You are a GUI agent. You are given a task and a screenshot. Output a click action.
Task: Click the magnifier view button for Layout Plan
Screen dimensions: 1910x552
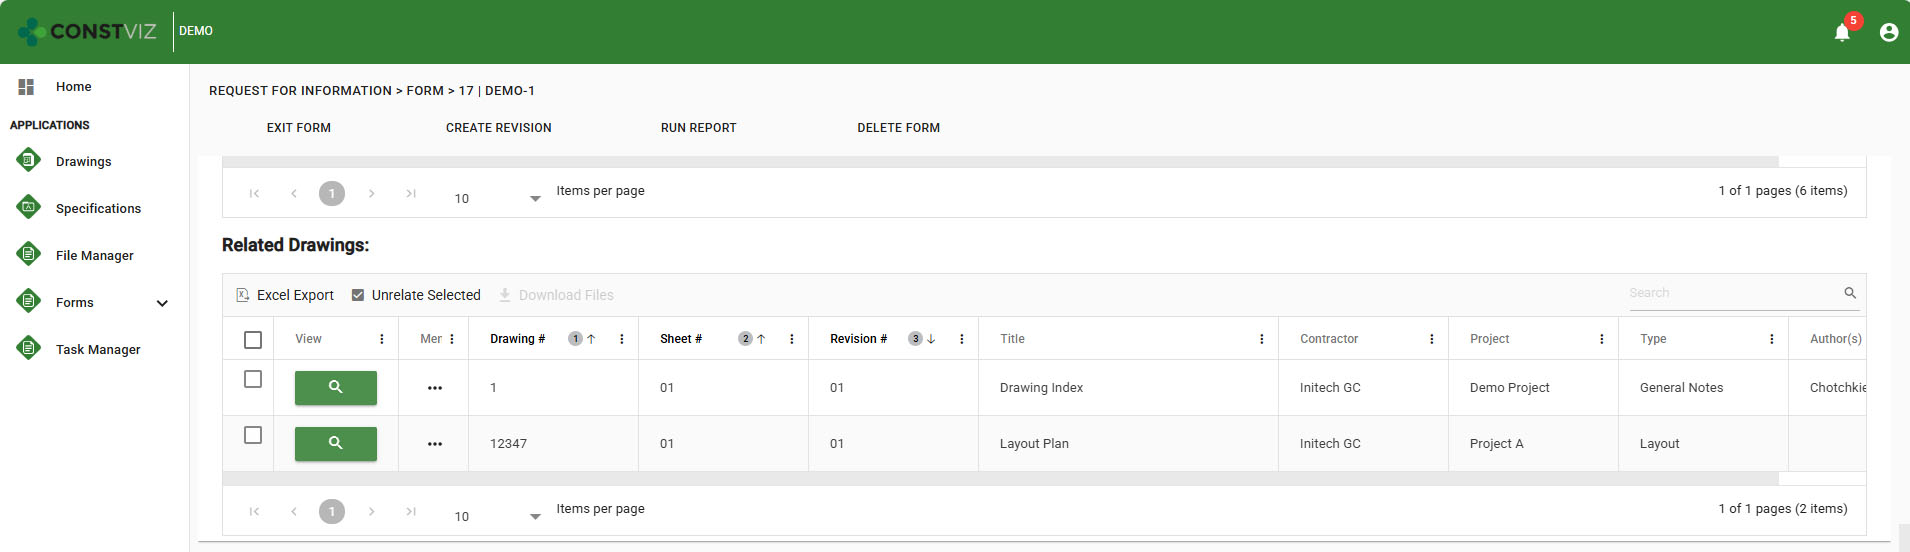[335, 443]
